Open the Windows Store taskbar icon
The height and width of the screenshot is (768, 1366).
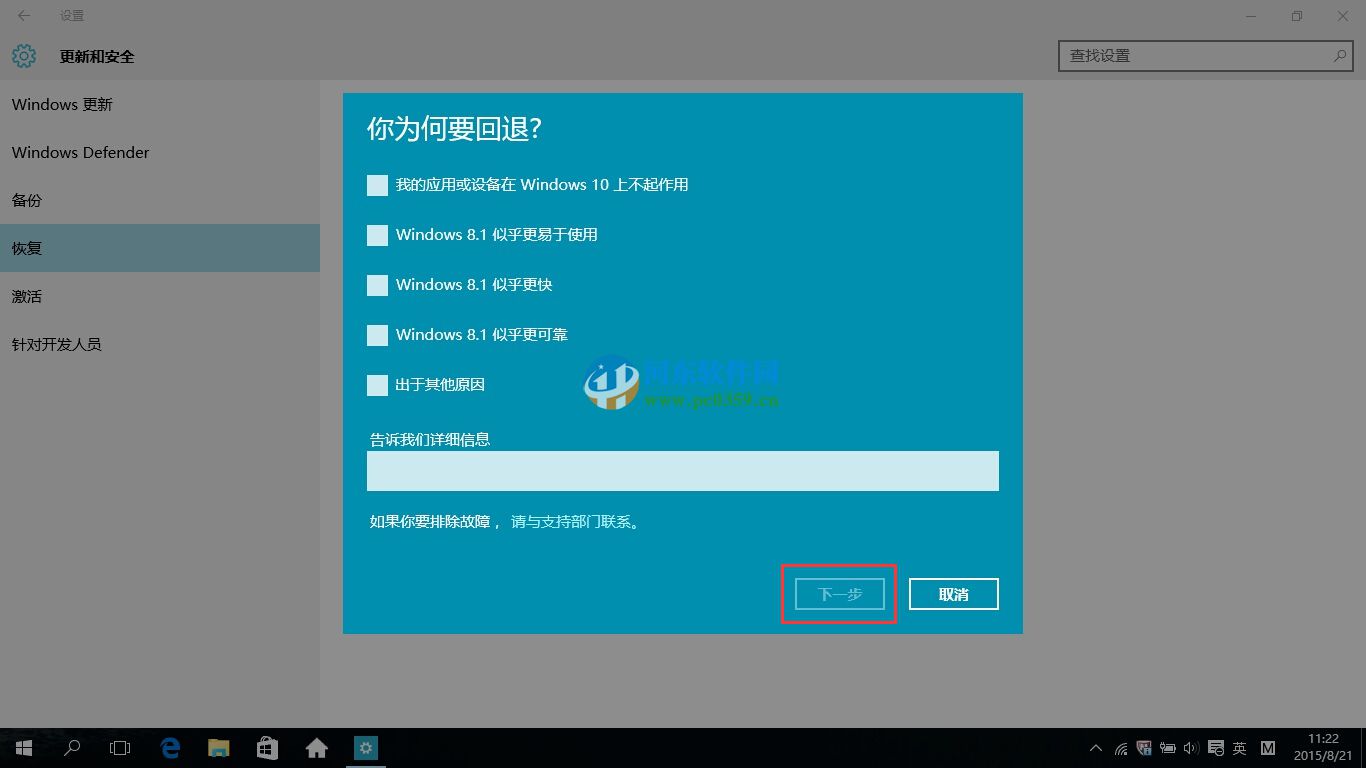[x=268, y=747]
